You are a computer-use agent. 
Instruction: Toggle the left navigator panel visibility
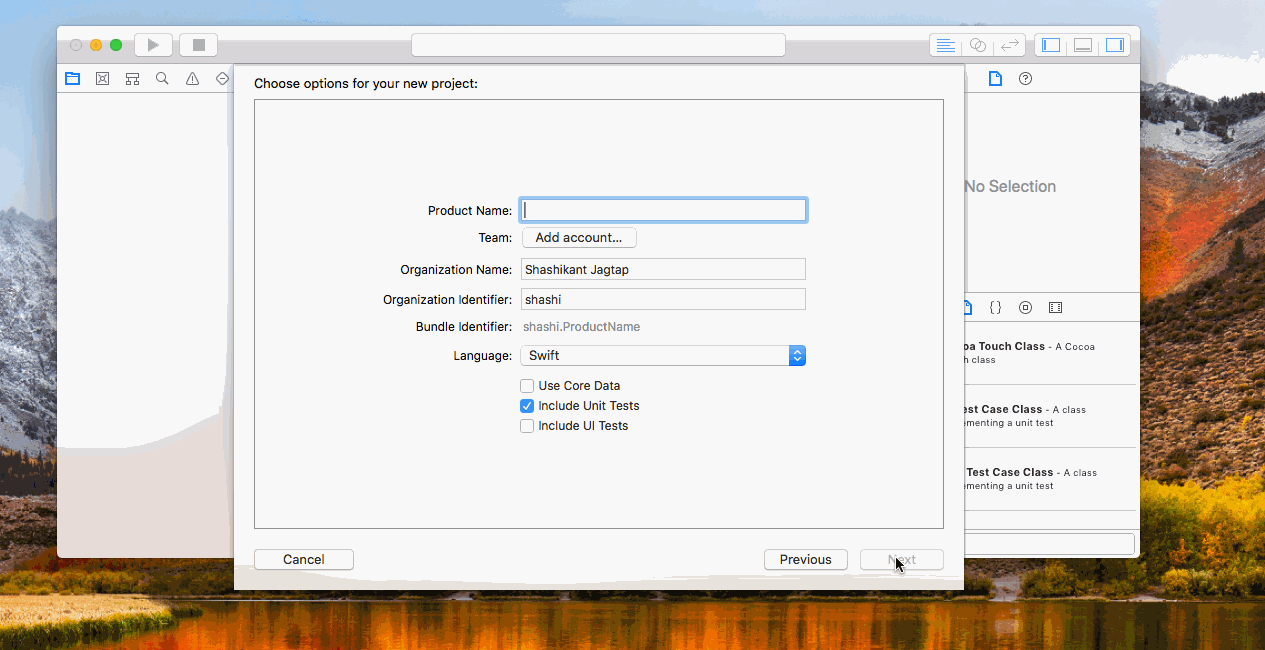[x=1051, y=44]
